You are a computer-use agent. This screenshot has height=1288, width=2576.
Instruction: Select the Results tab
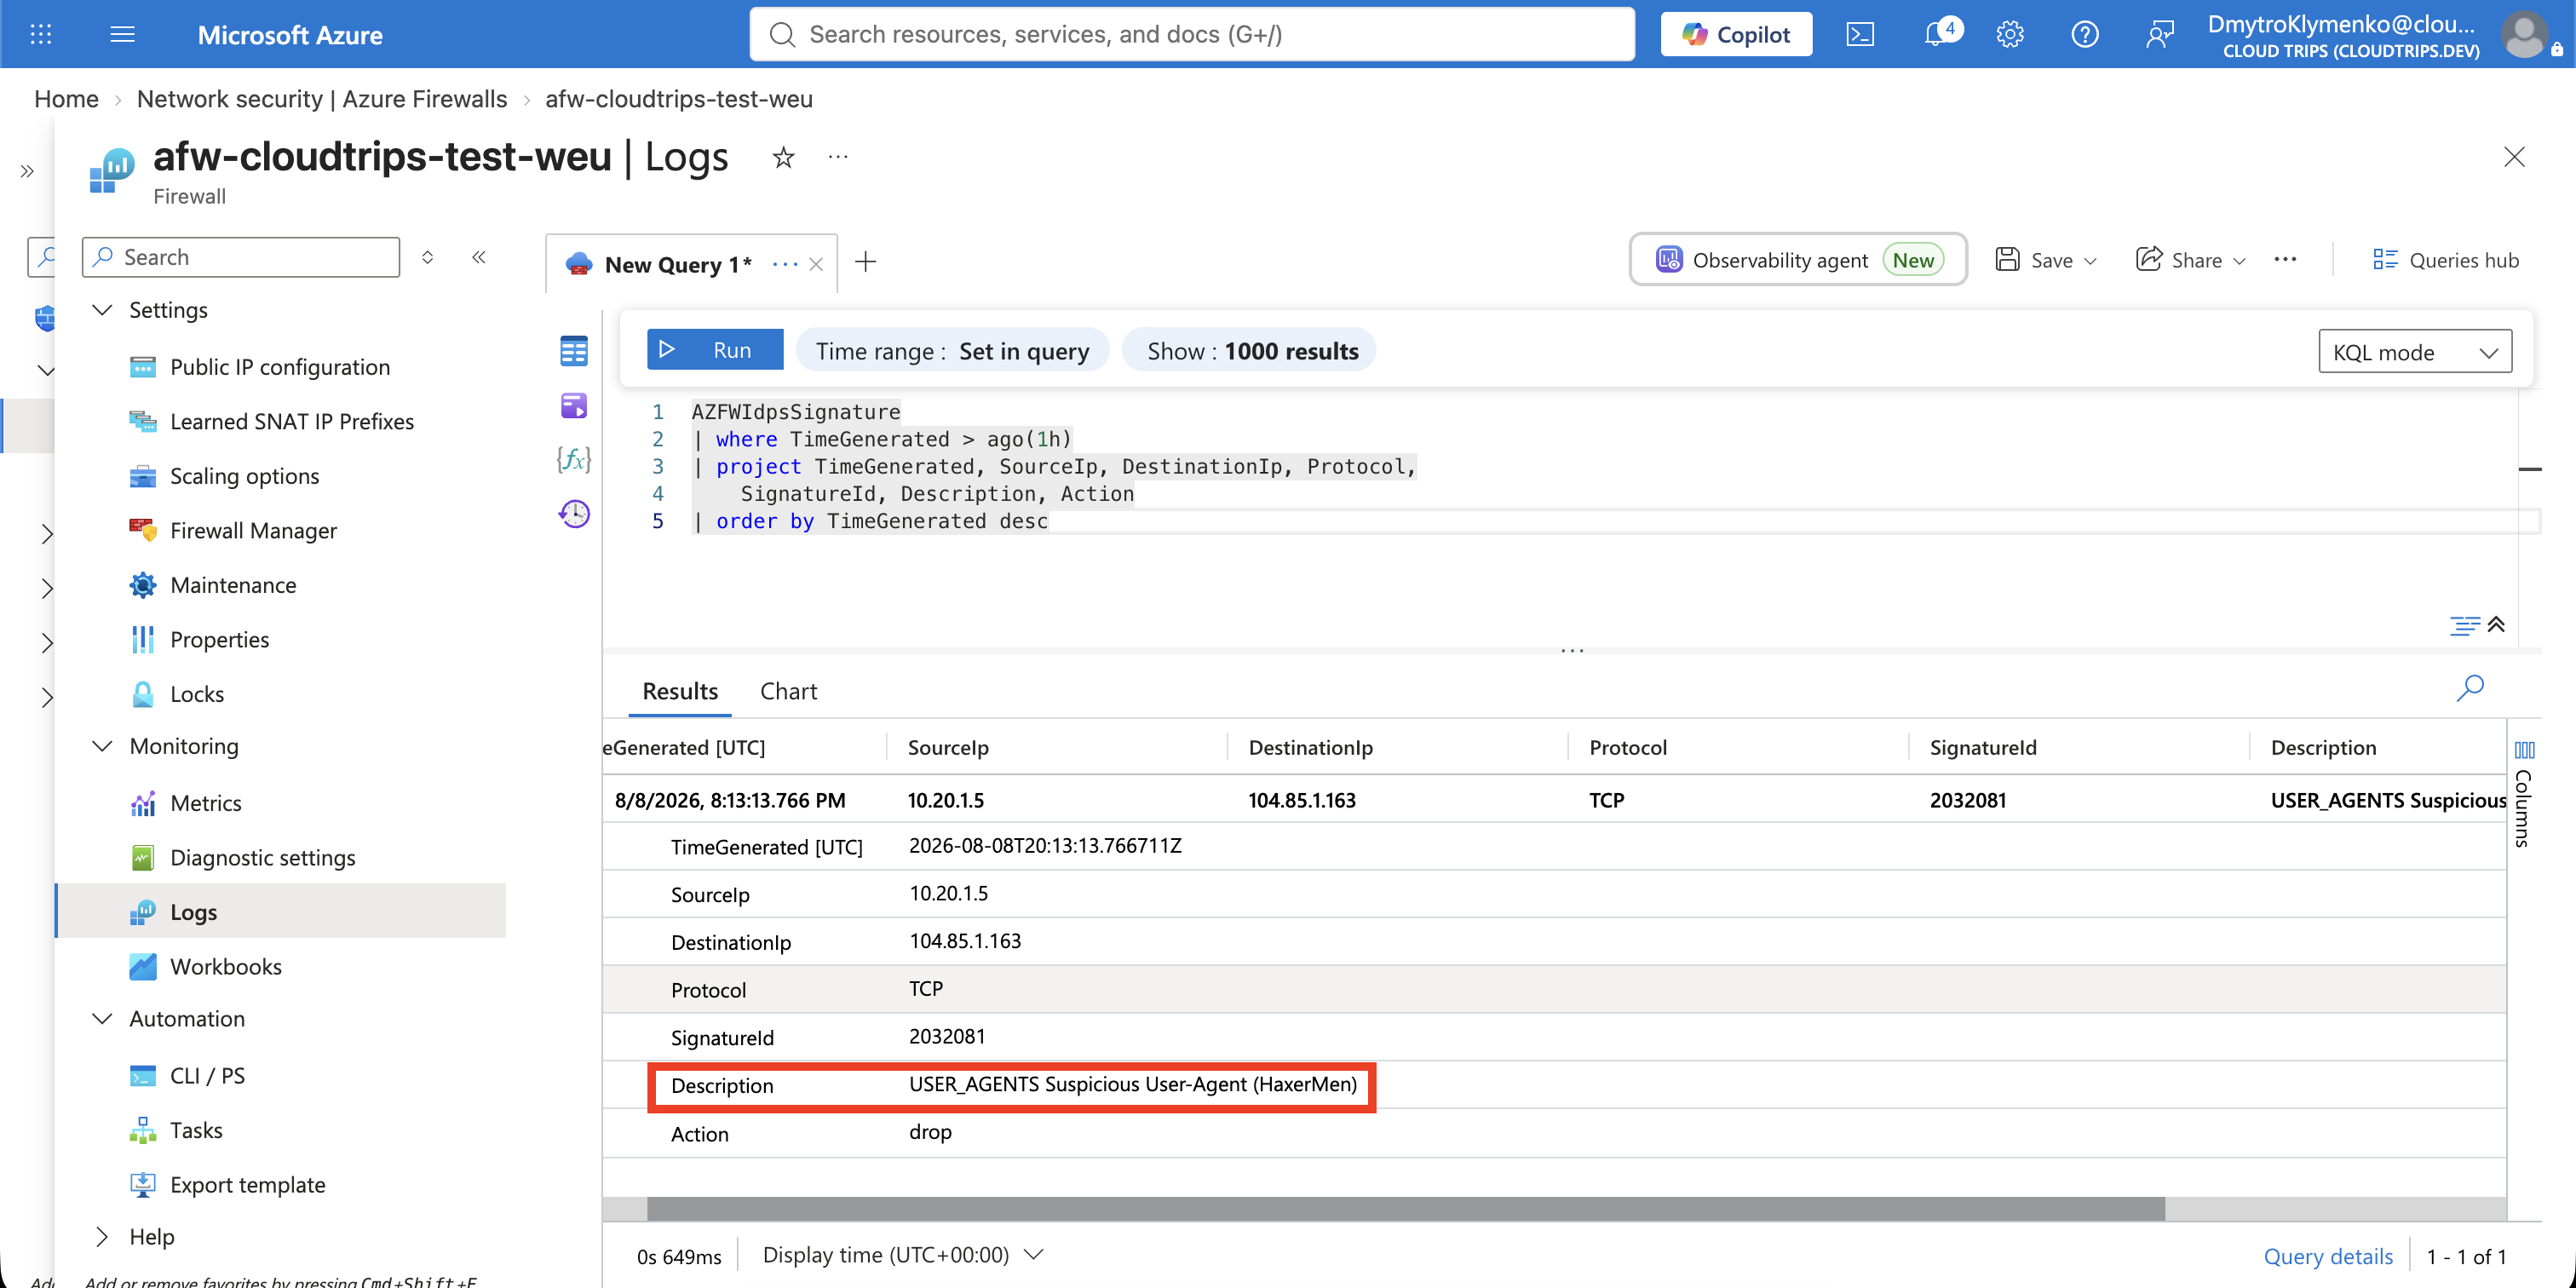click(x=680, y=691)
